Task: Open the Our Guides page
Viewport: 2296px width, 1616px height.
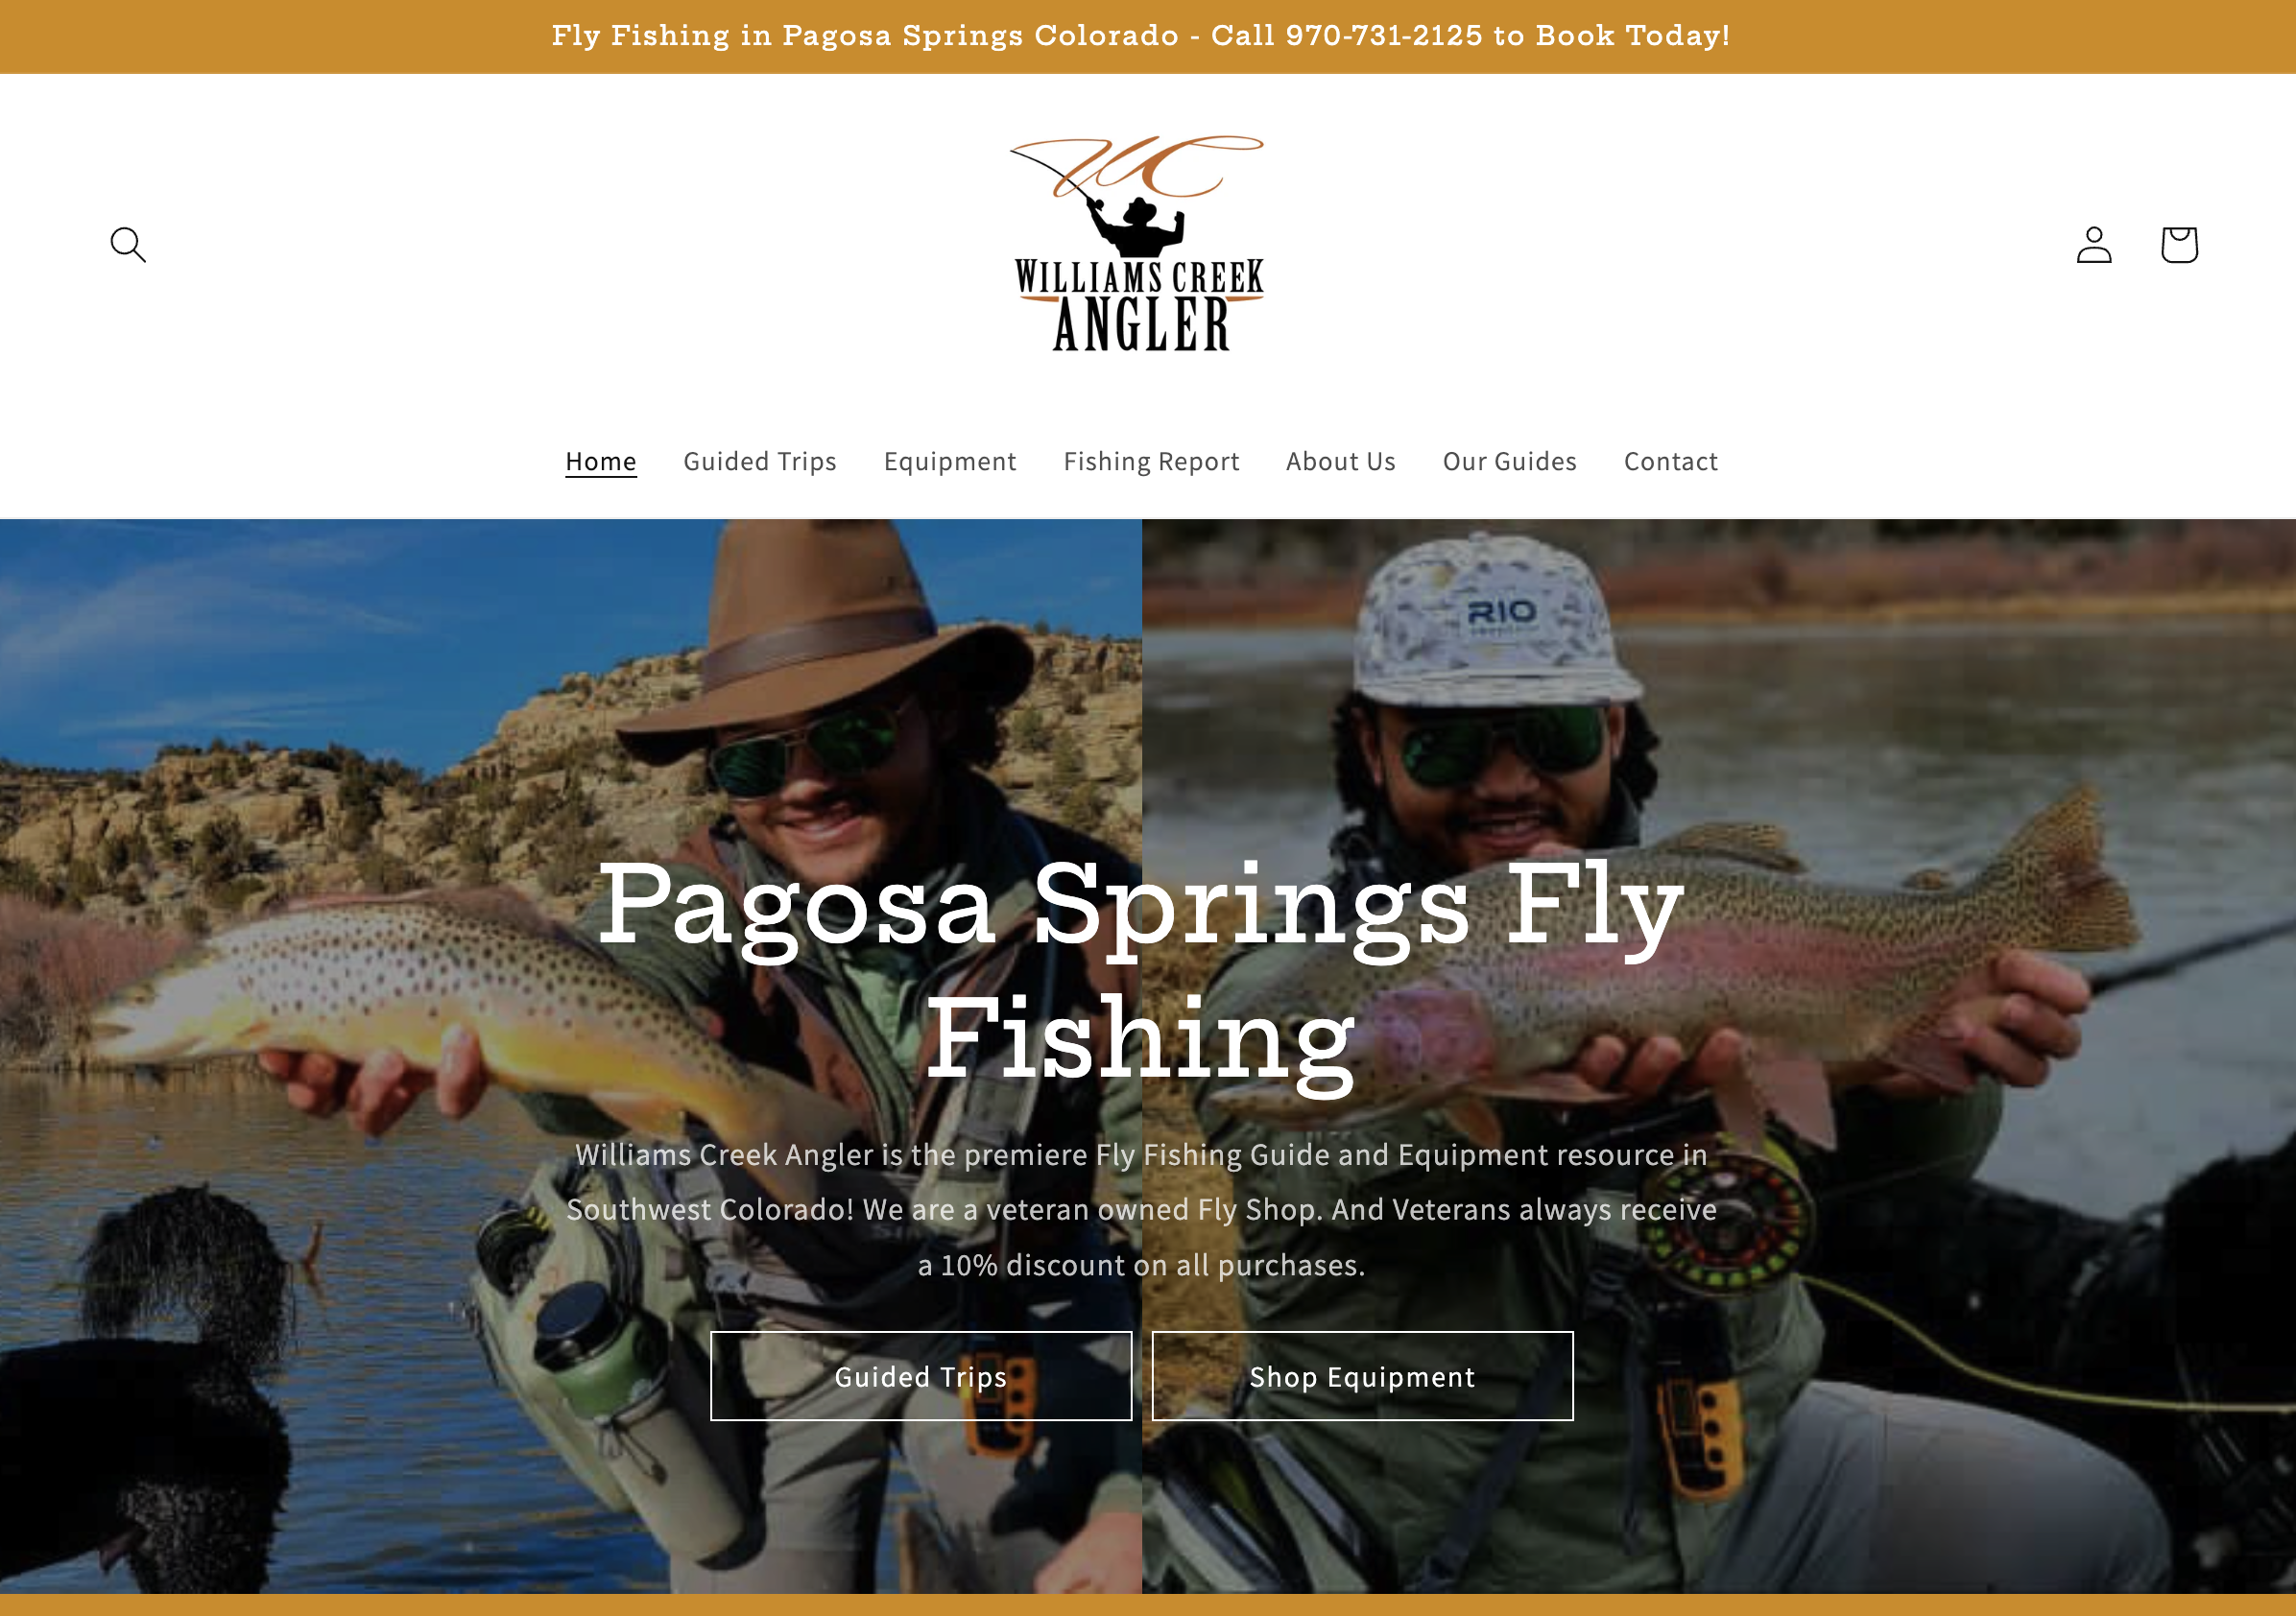Action: click(x=1509, y=461)
